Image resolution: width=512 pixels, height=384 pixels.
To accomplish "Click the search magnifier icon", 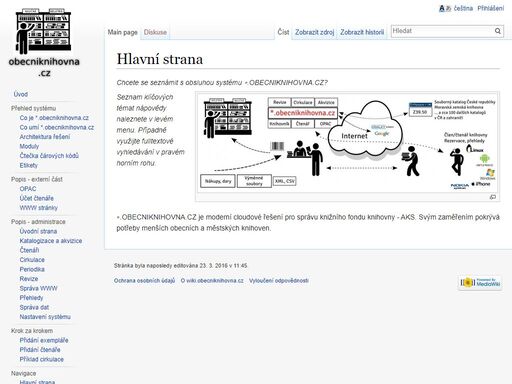I will (497, 31).
